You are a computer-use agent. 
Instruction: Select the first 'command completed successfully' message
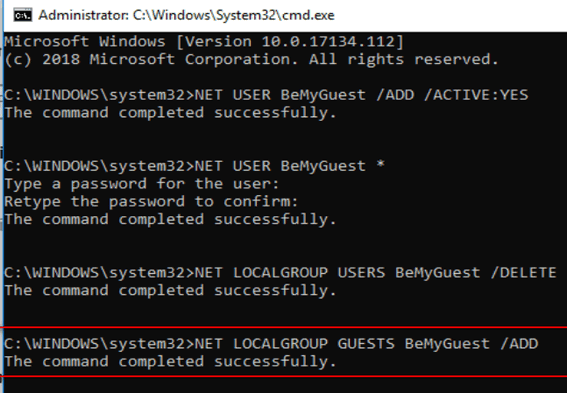coord(170,113)
